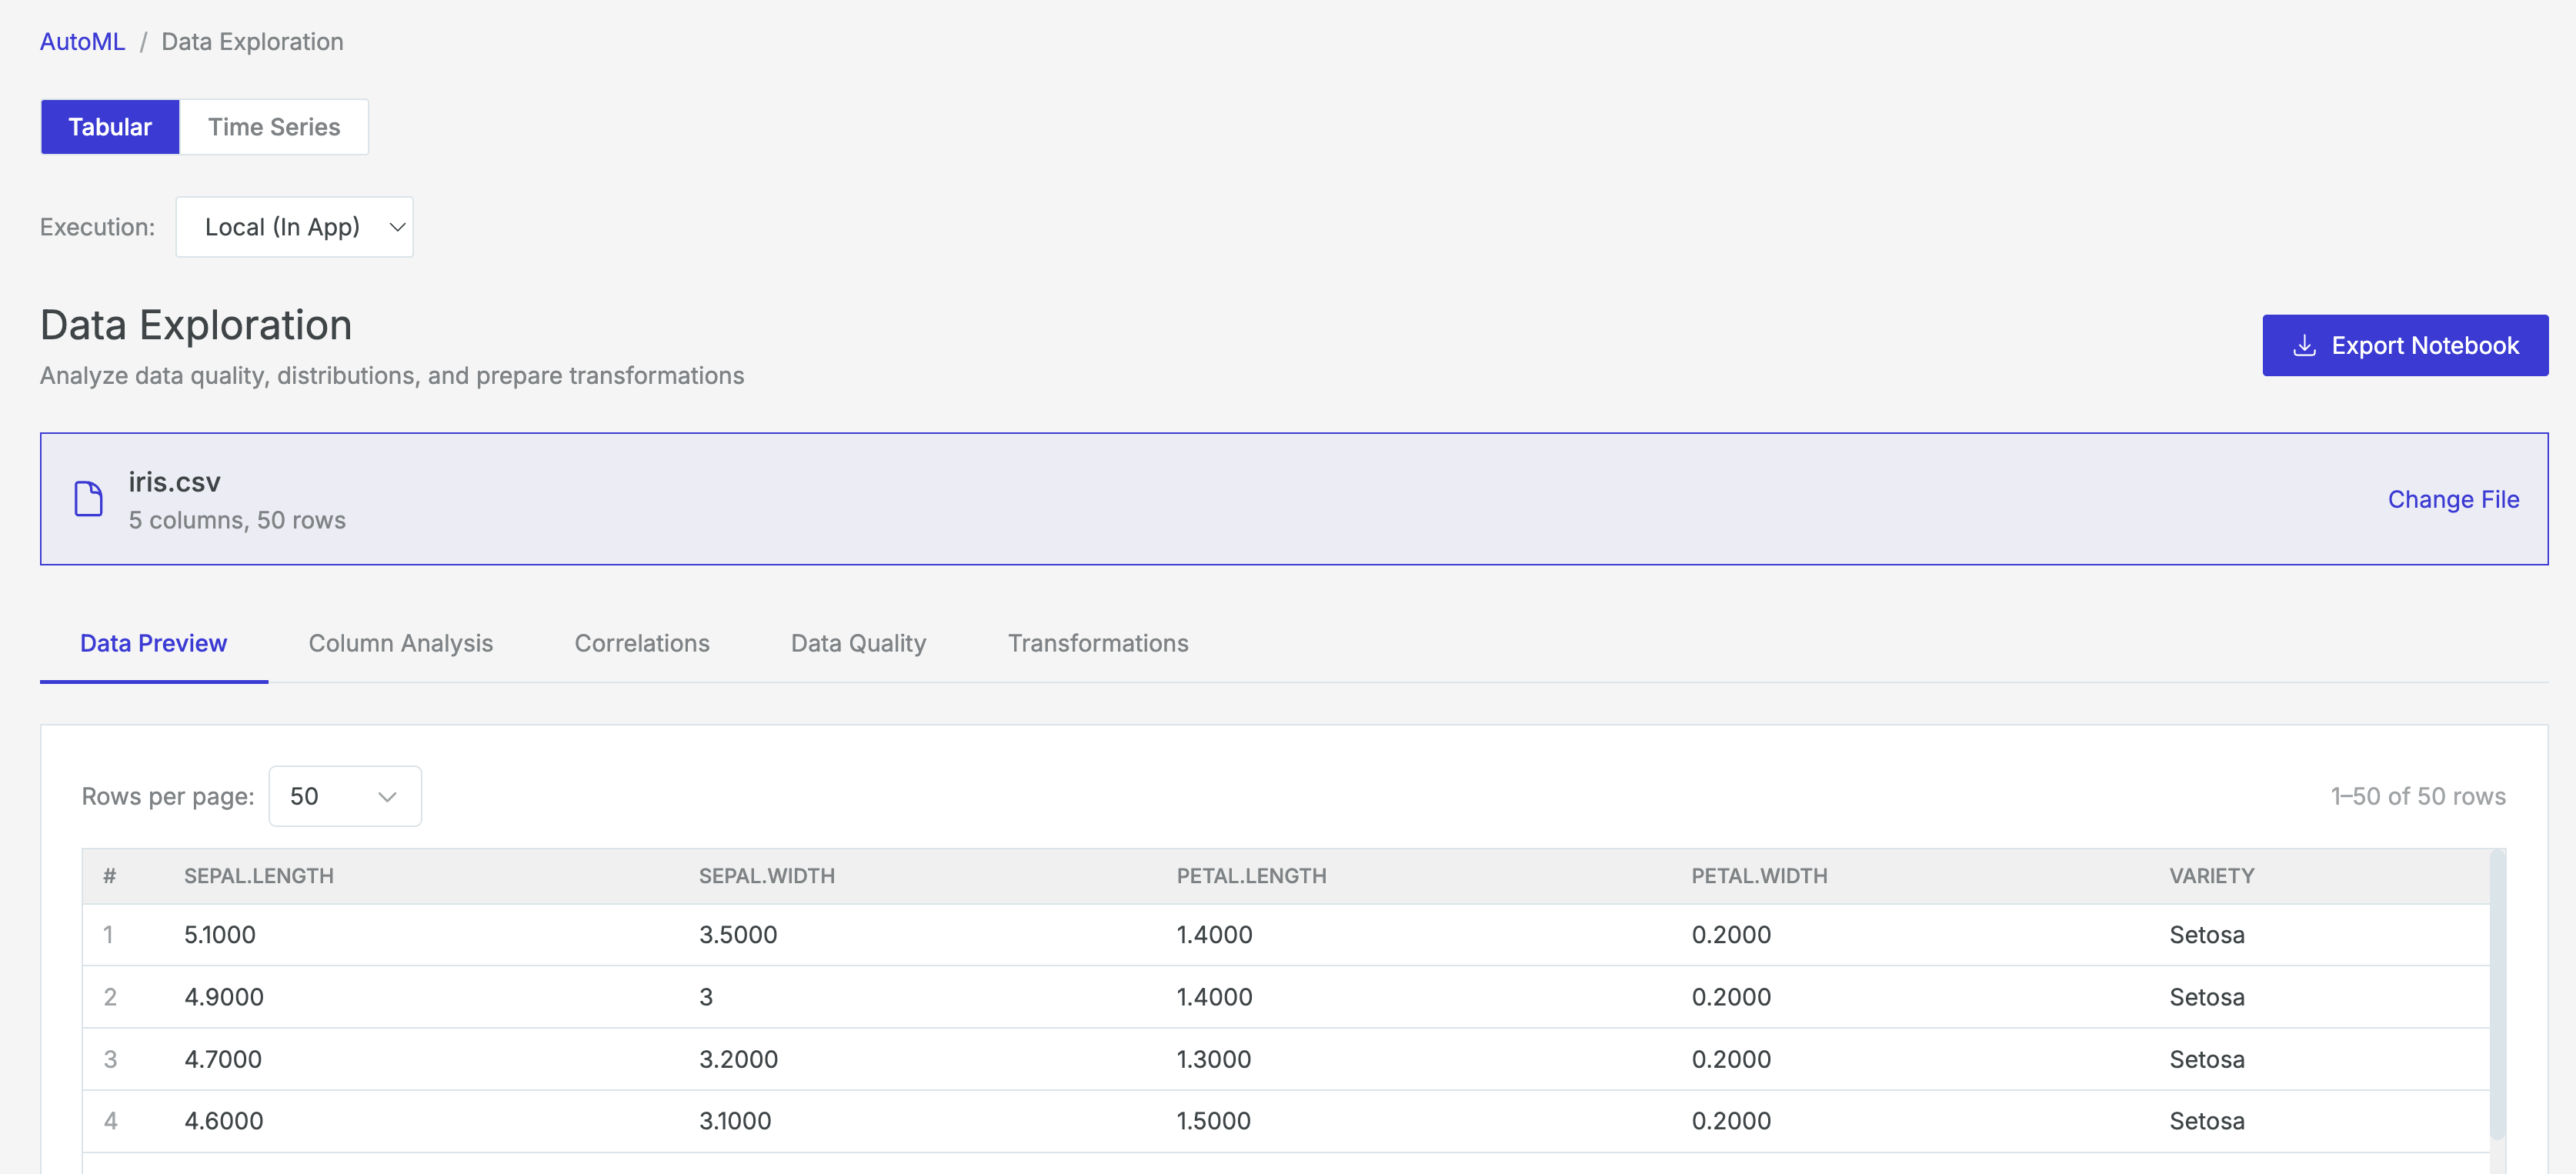The width and height of the screenshot is (2576, 1174).
Task: Click the iris.csv file name
Action: click(174, 482)
